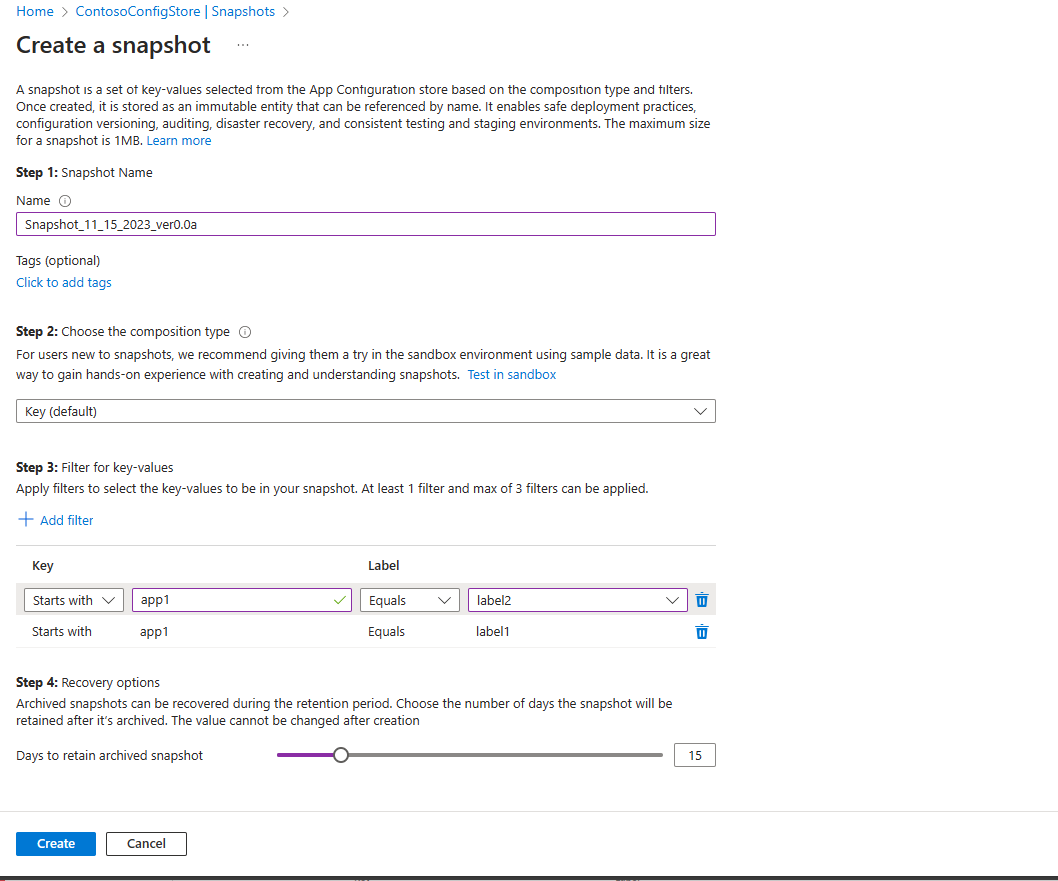1058x881 pixels.
Task: Click the Create button
Action: click(x=55, y=843)
